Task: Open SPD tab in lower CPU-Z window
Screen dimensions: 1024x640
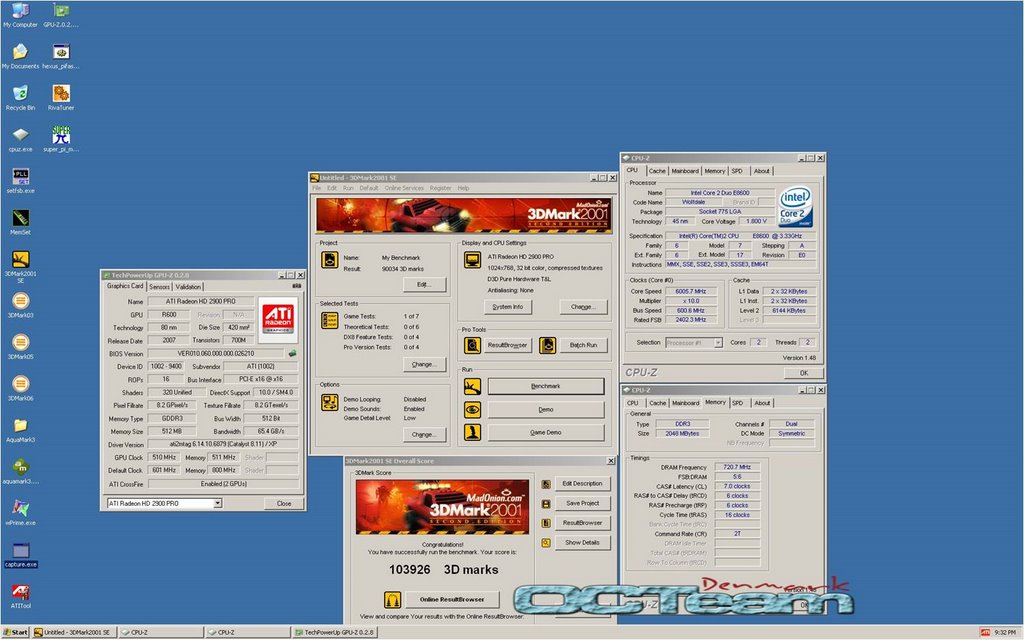Action: pos(738,403)
